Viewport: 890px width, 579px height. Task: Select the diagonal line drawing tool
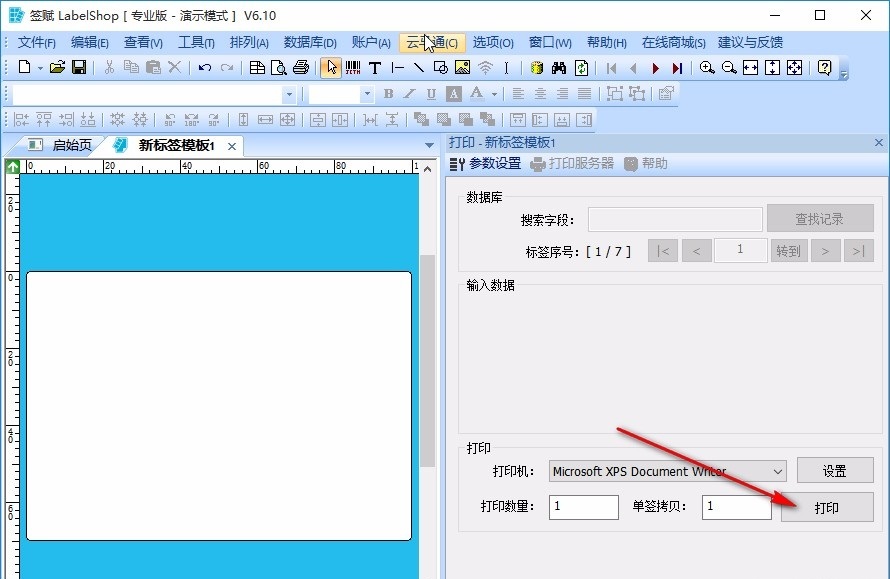point(418,67)
